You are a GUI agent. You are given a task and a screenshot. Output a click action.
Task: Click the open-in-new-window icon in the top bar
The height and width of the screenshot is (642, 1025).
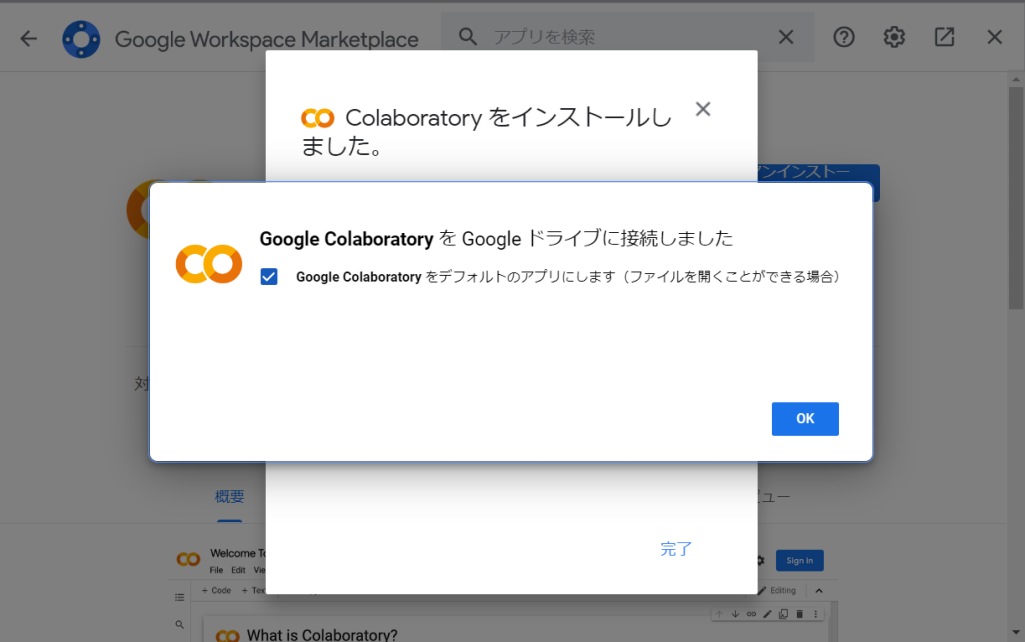pos(944,37)
